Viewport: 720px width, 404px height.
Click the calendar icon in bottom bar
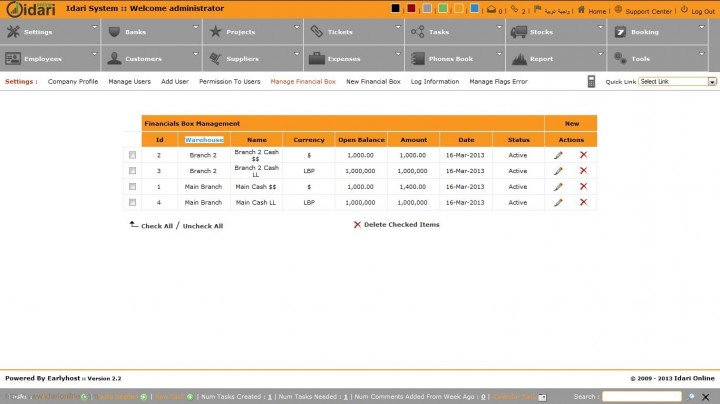pos(542,397)
